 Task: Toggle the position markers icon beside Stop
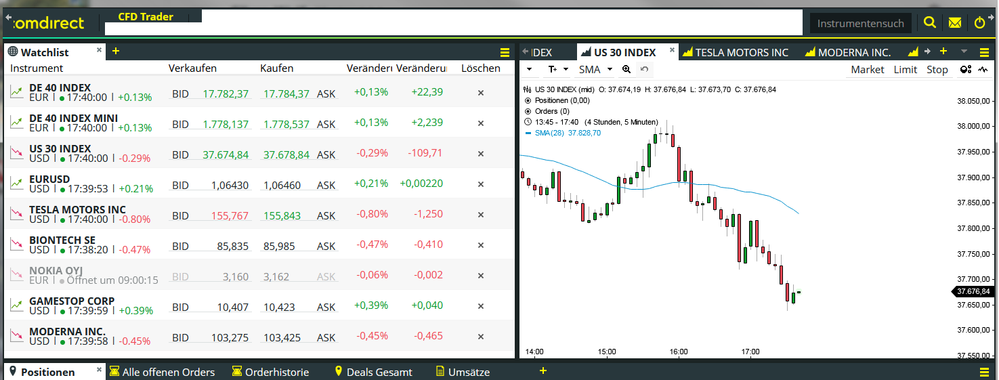click(x=965, y=69)
